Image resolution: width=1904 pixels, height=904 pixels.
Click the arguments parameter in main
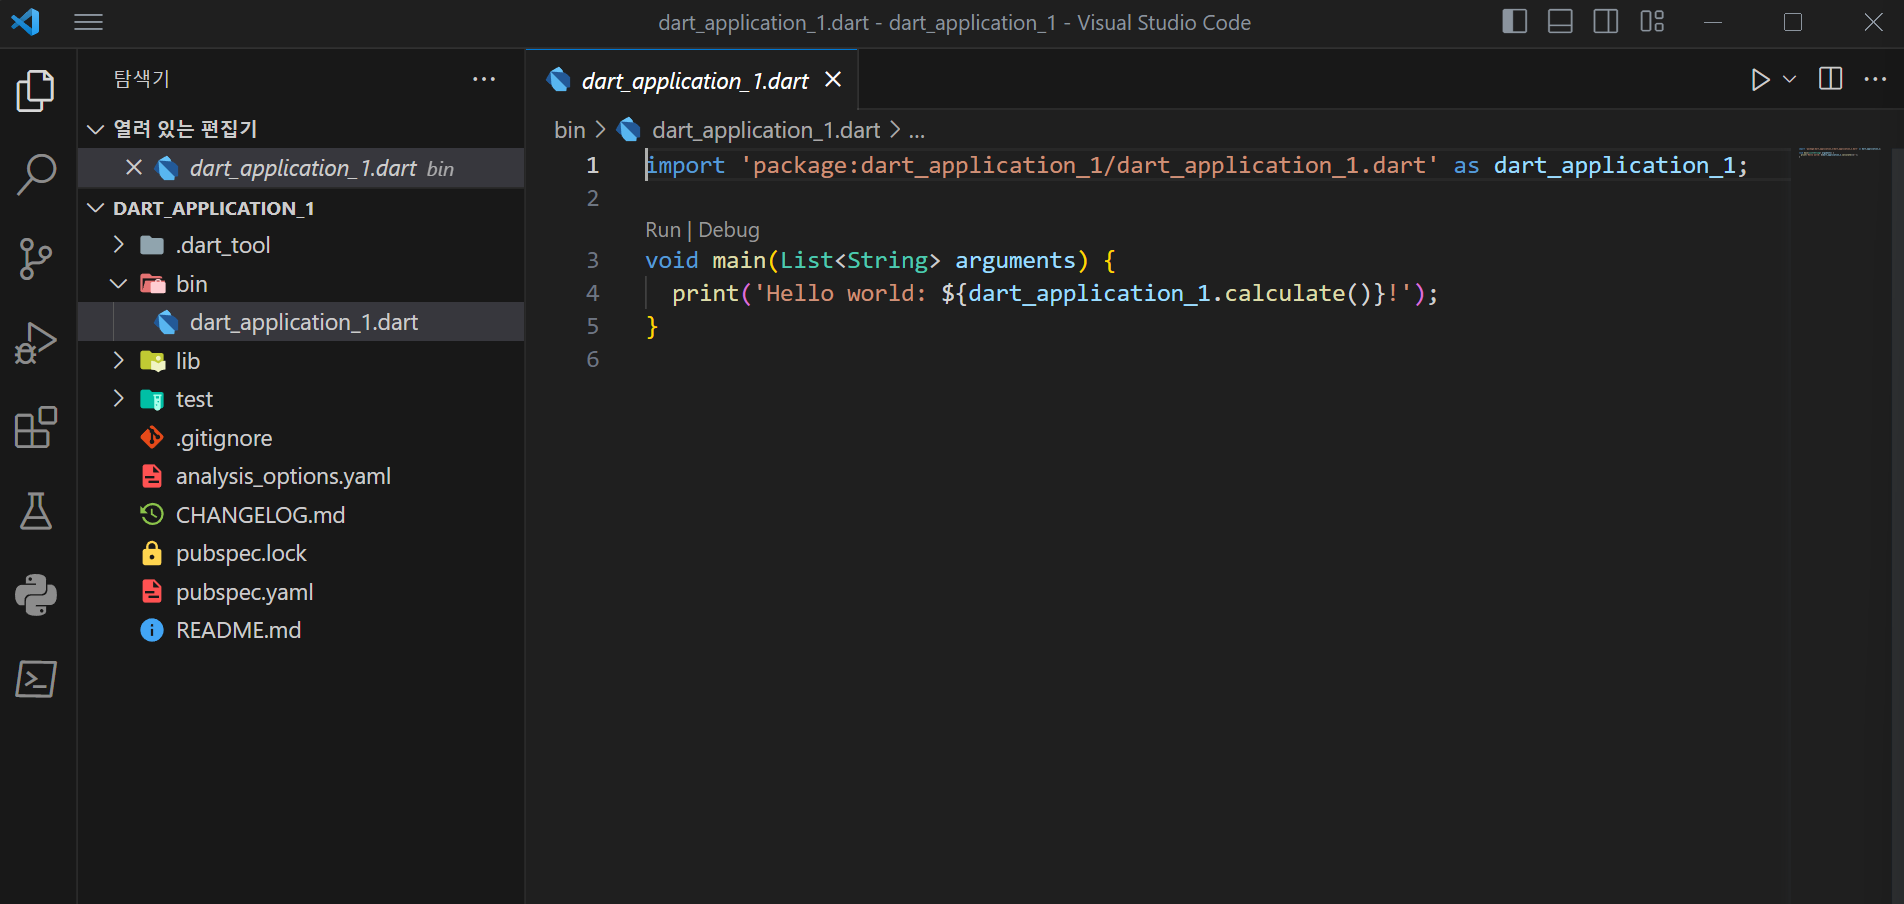tap(1015, 260)
